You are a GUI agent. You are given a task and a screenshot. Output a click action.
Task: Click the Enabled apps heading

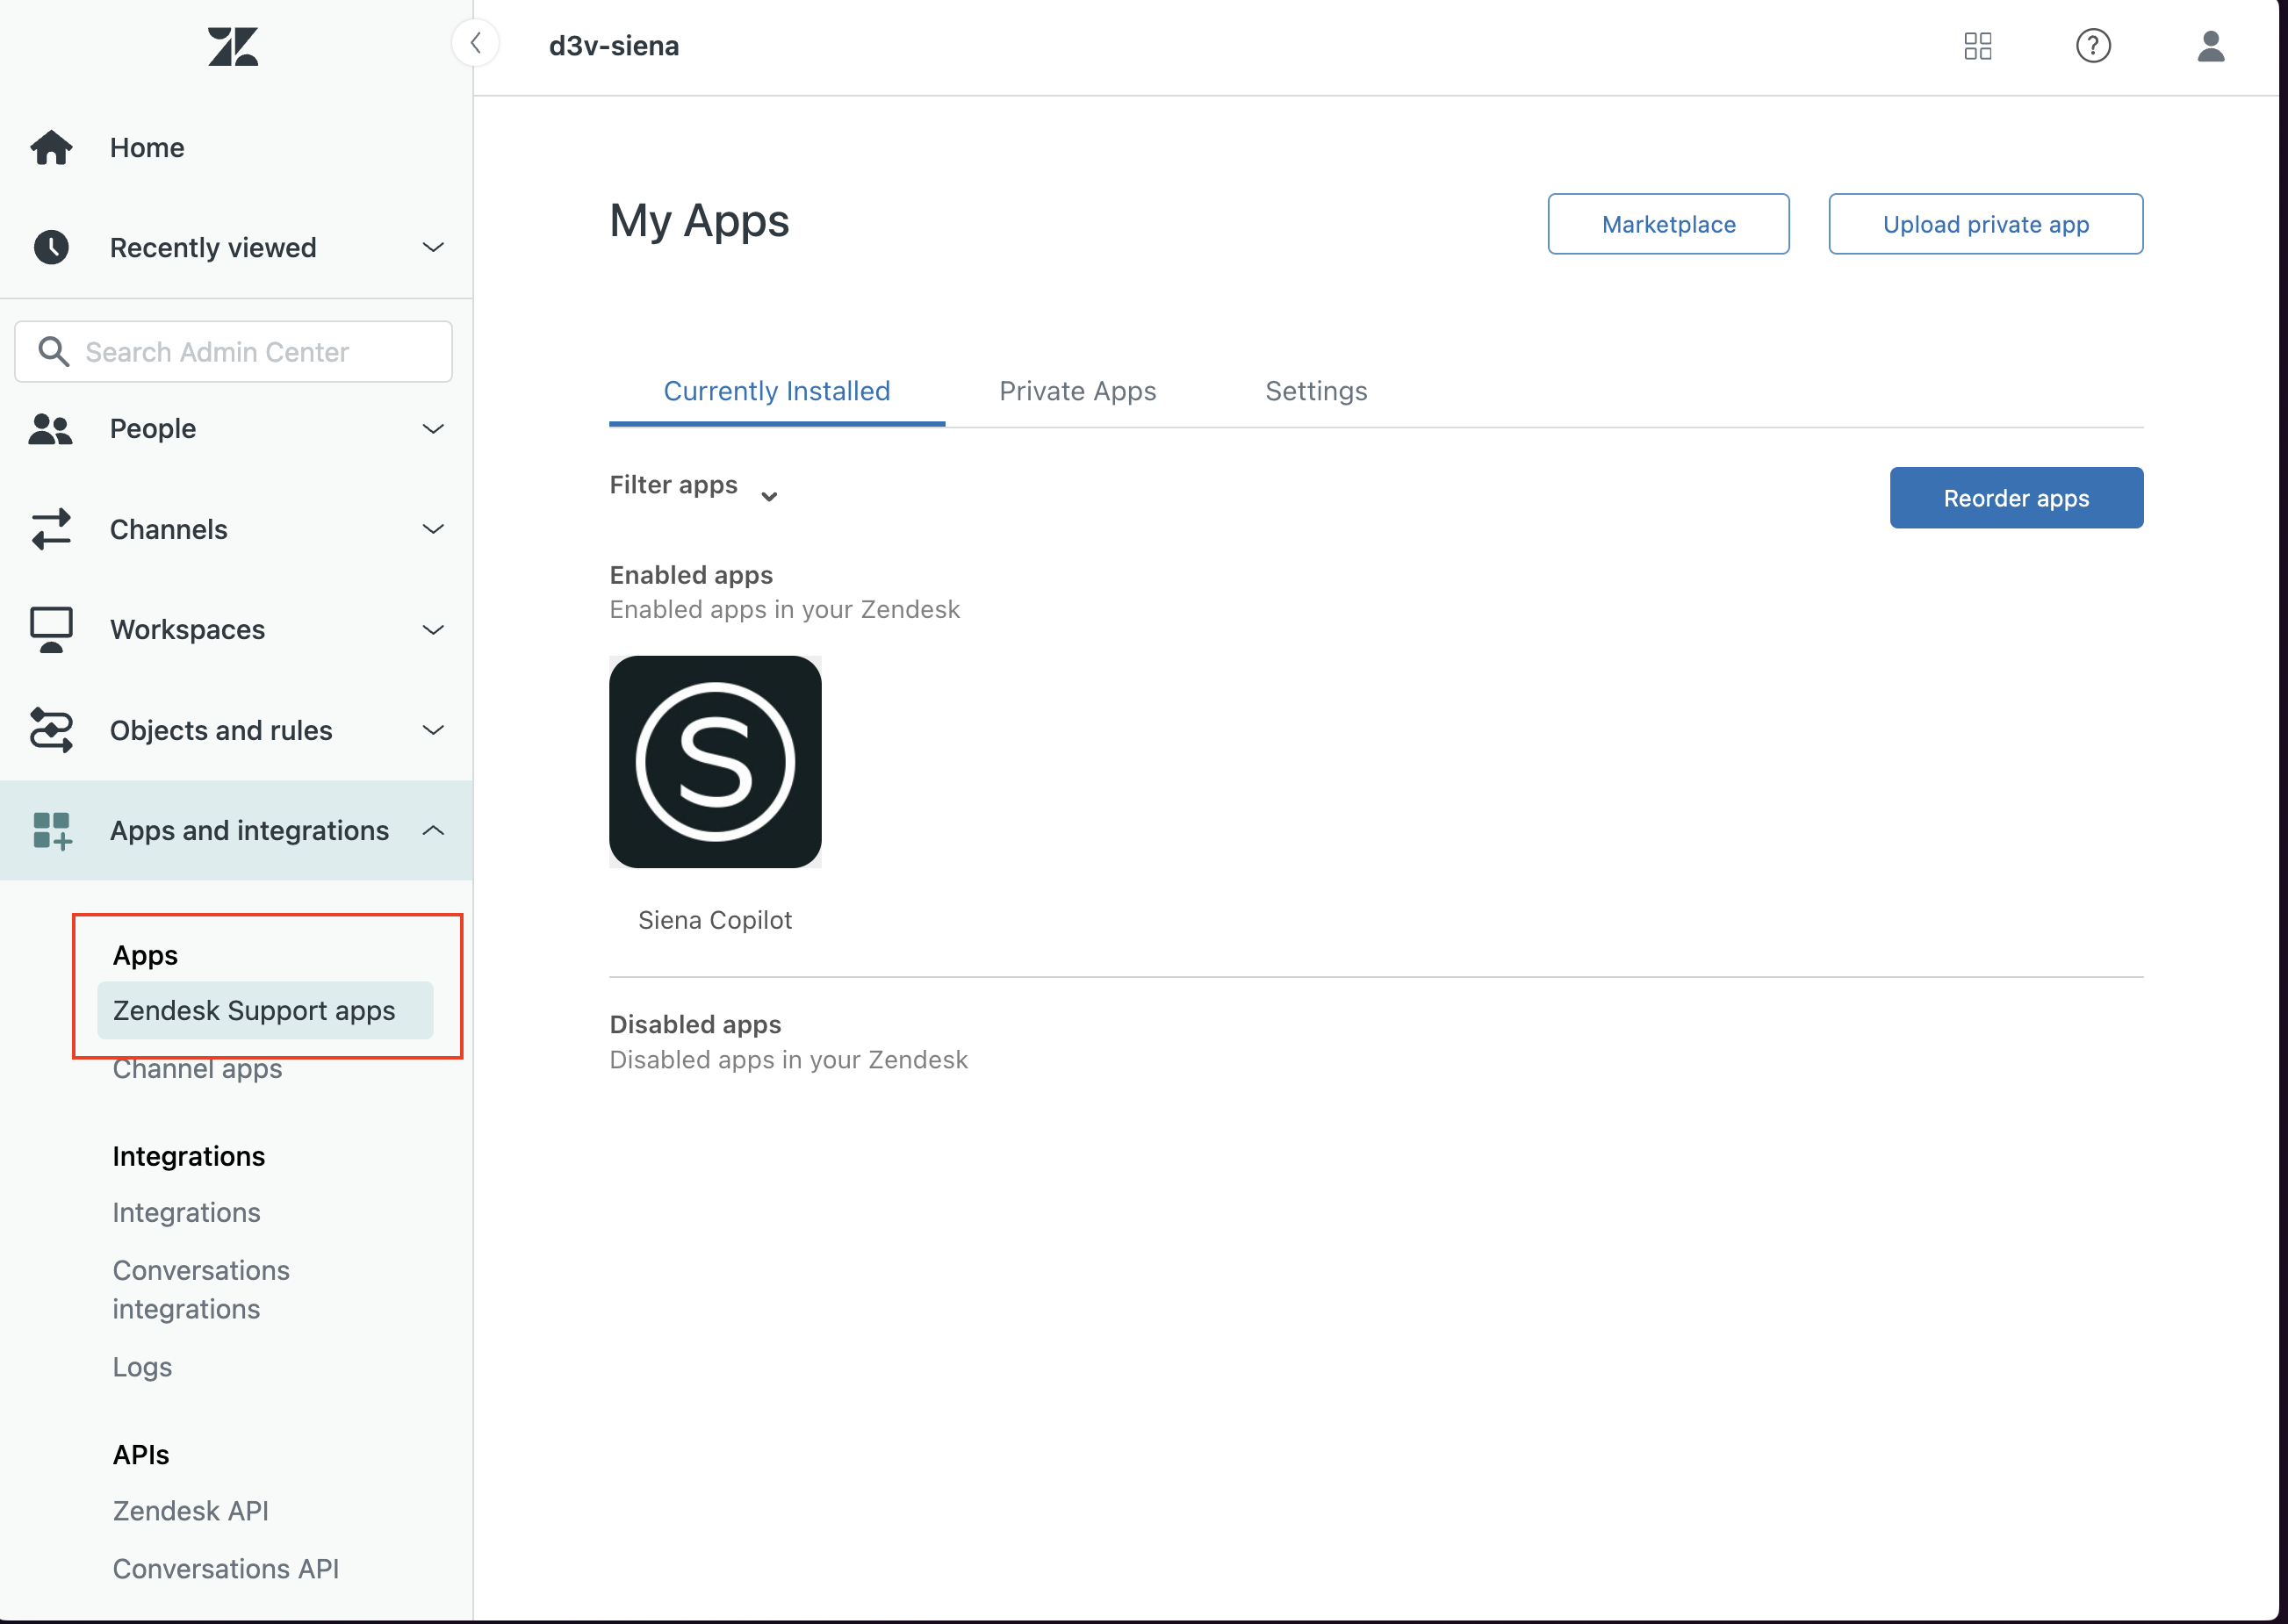pos(691,575)
